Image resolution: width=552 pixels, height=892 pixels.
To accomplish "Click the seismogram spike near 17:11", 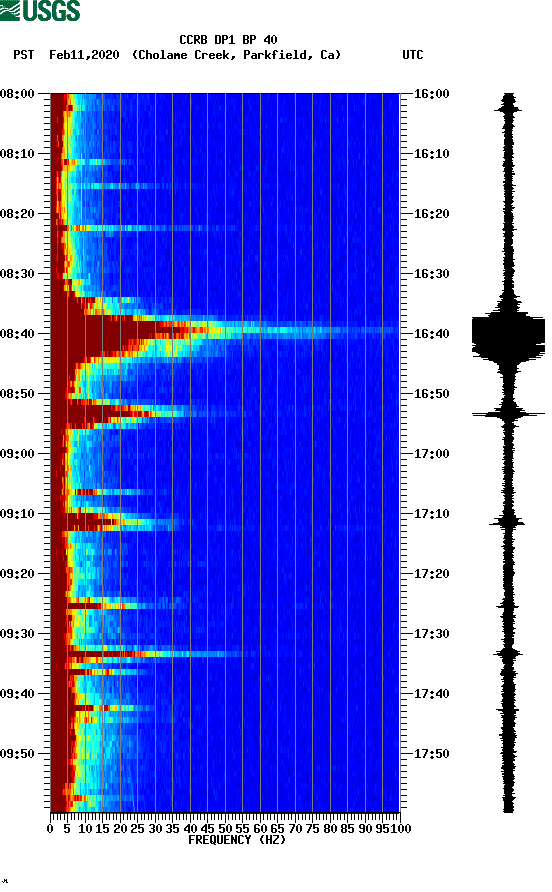I will (x=508, y=521).
